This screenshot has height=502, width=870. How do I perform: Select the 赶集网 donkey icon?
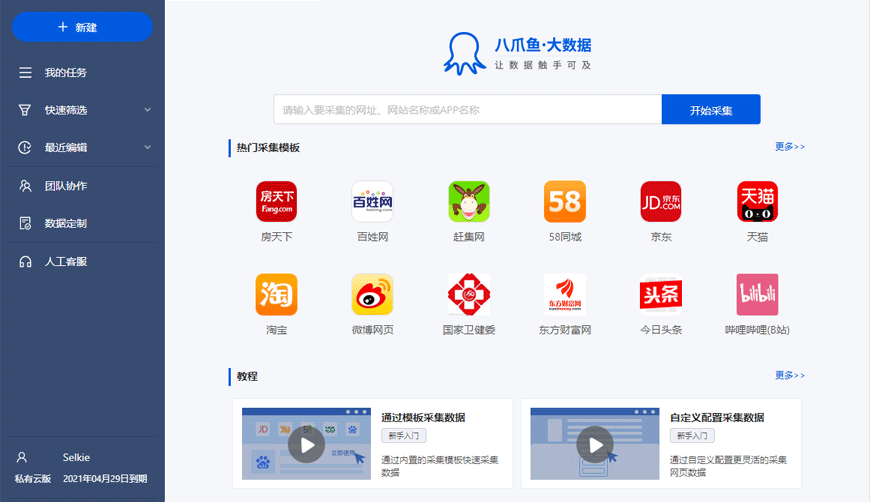(x=469, y=201)
